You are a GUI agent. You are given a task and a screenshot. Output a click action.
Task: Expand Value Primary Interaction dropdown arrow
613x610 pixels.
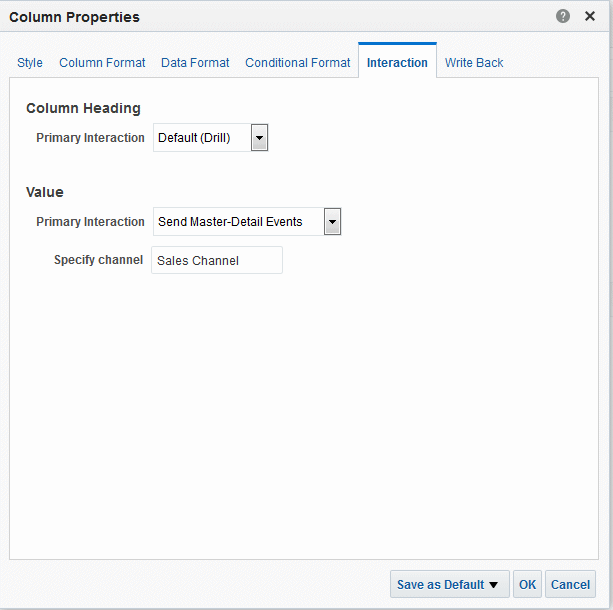332,222
